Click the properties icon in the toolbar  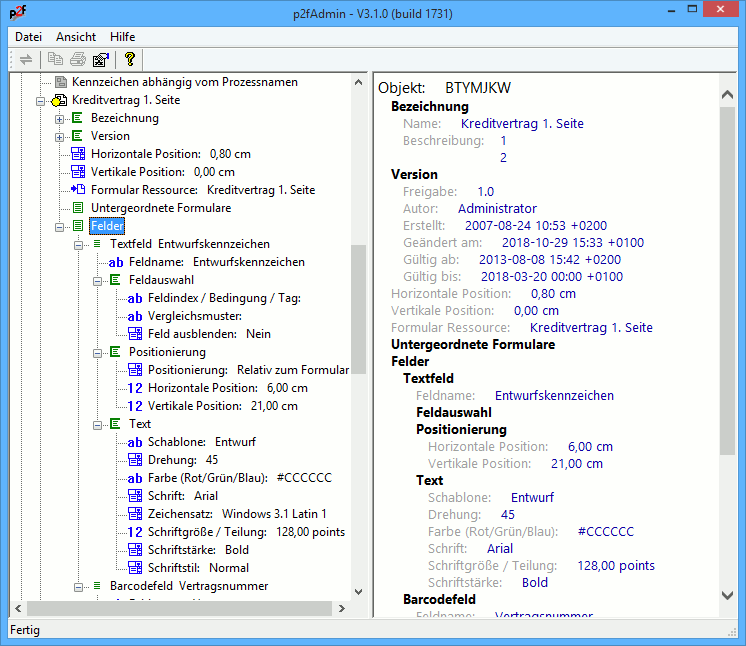101,60
